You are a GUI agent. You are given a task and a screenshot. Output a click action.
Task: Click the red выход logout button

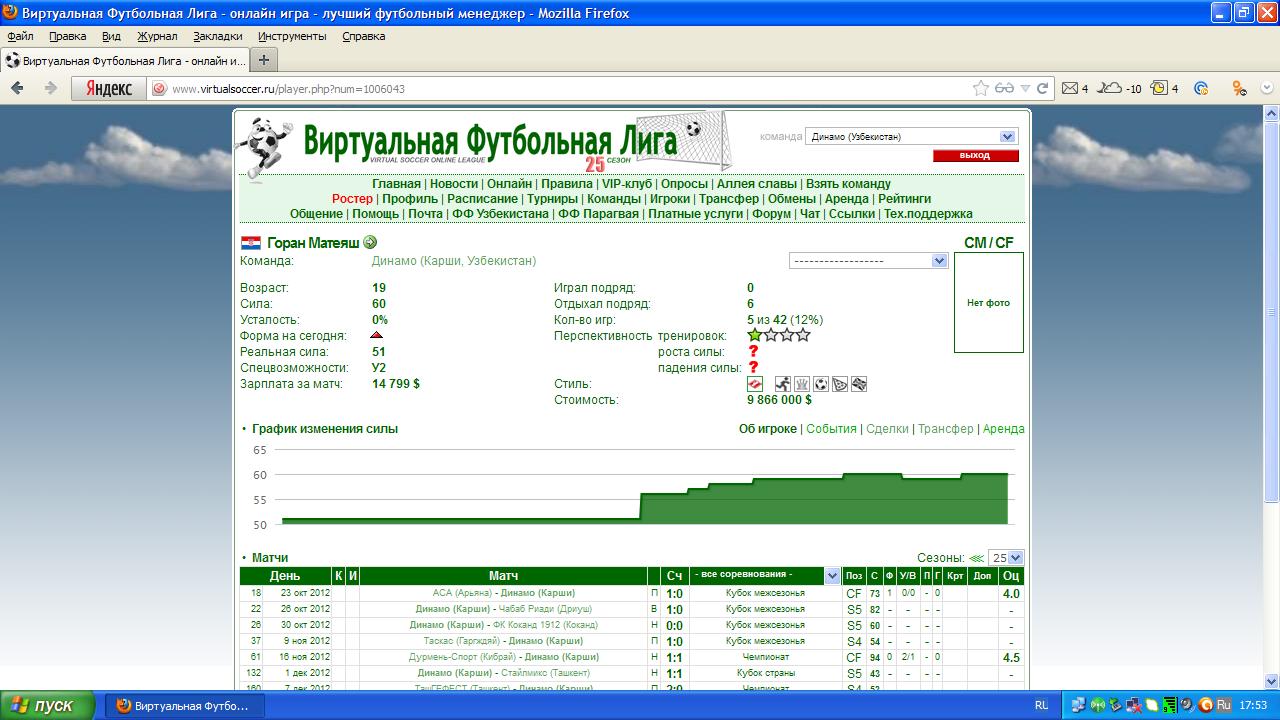click(975, 156)
